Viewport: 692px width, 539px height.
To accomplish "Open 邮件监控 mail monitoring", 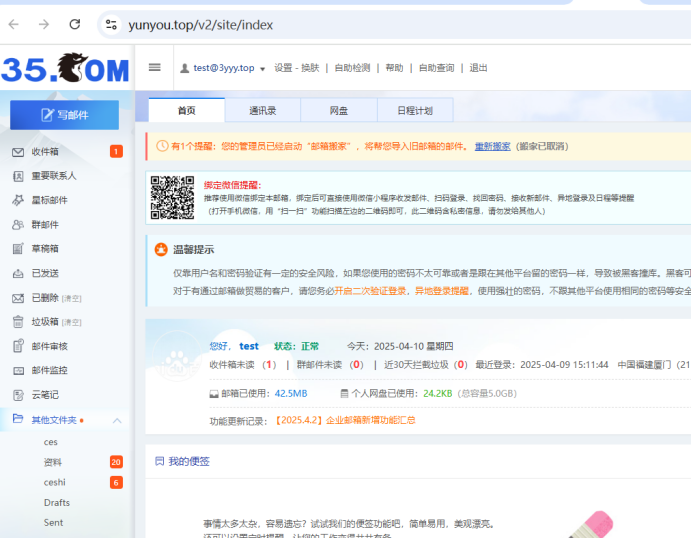I will click(49, 371).
